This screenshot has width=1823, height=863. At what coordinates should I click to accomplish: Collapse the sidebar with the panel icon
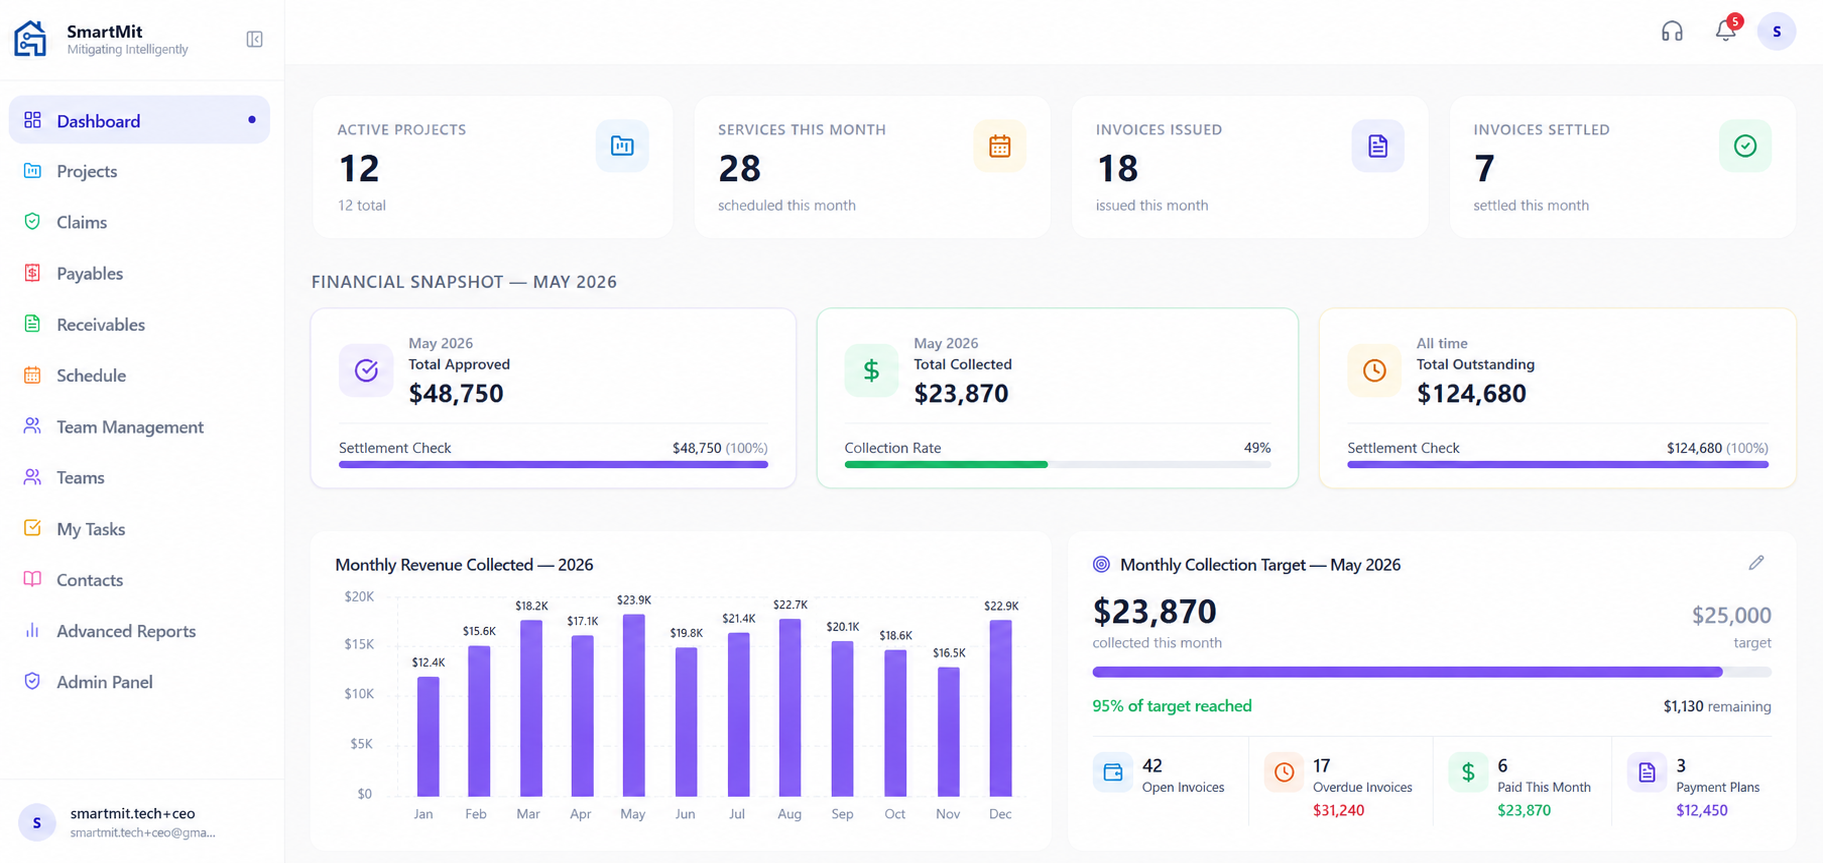(254, 39)
